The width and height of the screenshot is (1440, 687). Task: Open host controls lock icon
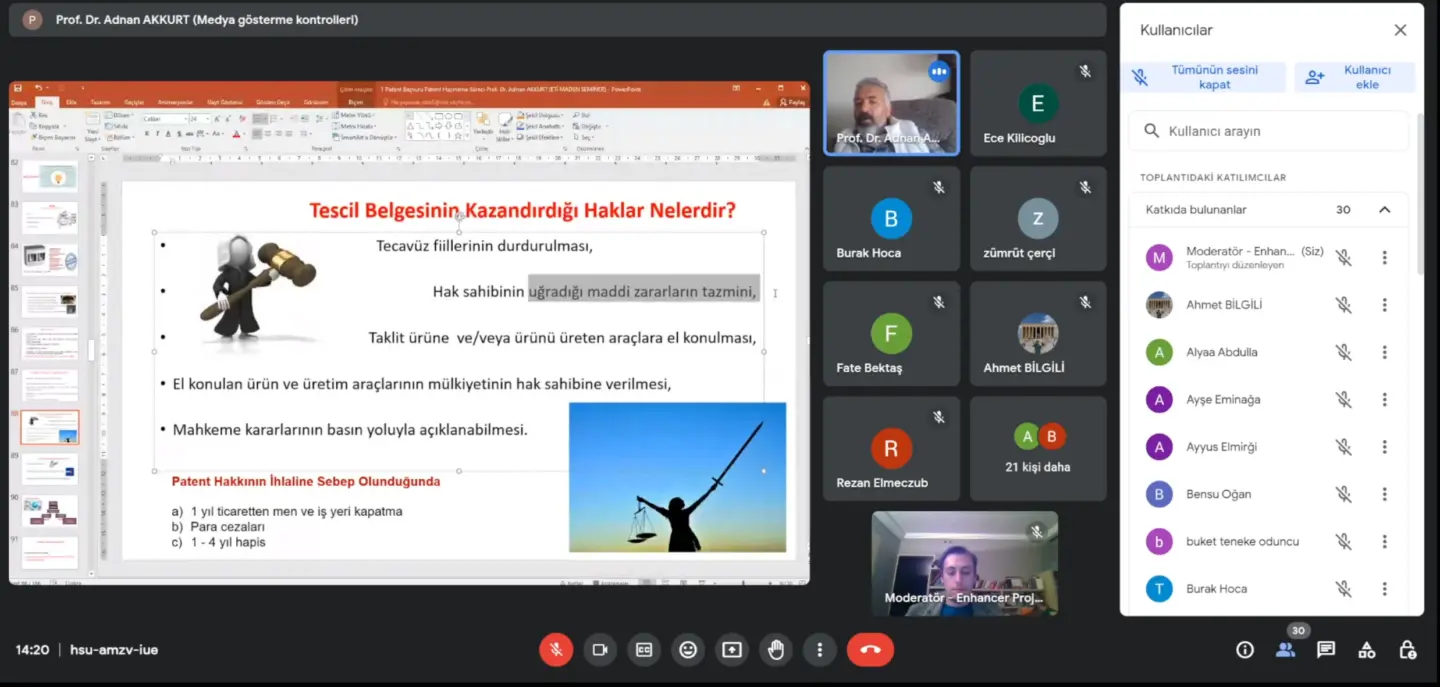coord(1407,650)
